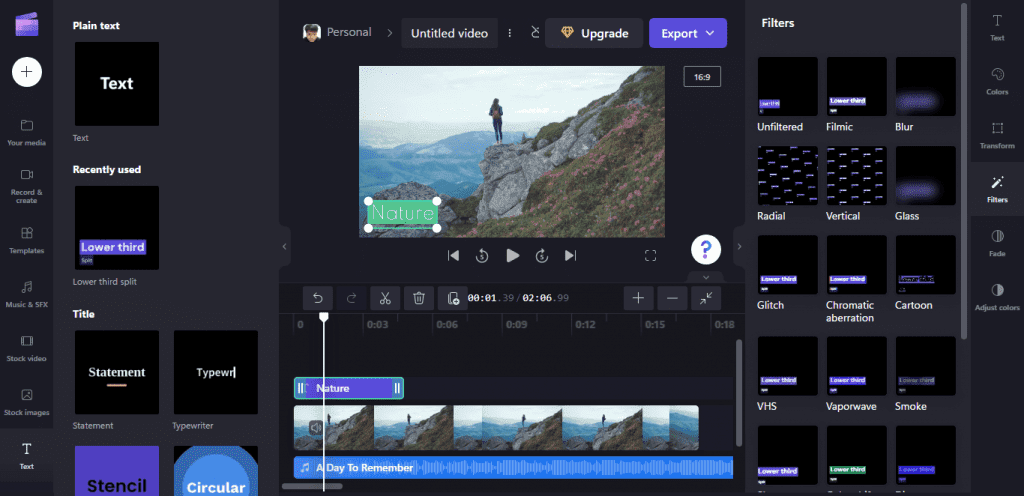This screenshot has height=496, width=1024.
Task: Skip to start of the video
Action: click(453, 256)
